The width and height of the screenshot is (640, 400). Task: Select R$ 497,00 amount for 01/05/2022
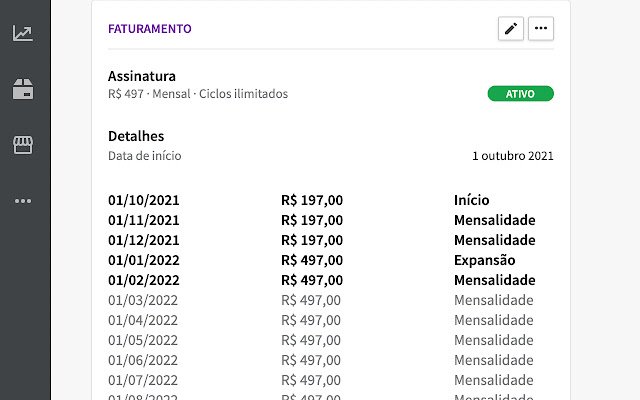click(311, 340)
